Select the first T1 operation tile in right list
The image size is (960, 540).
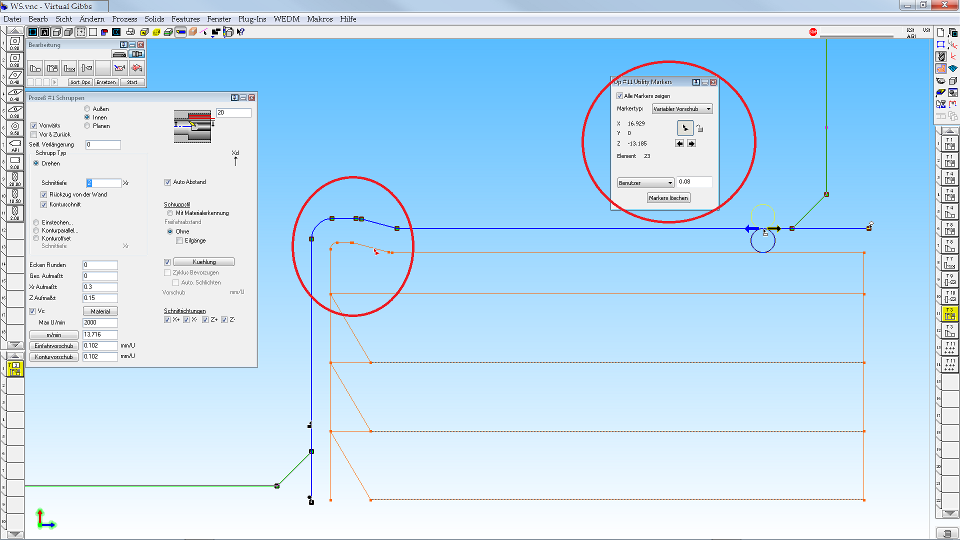click(950, 144)
